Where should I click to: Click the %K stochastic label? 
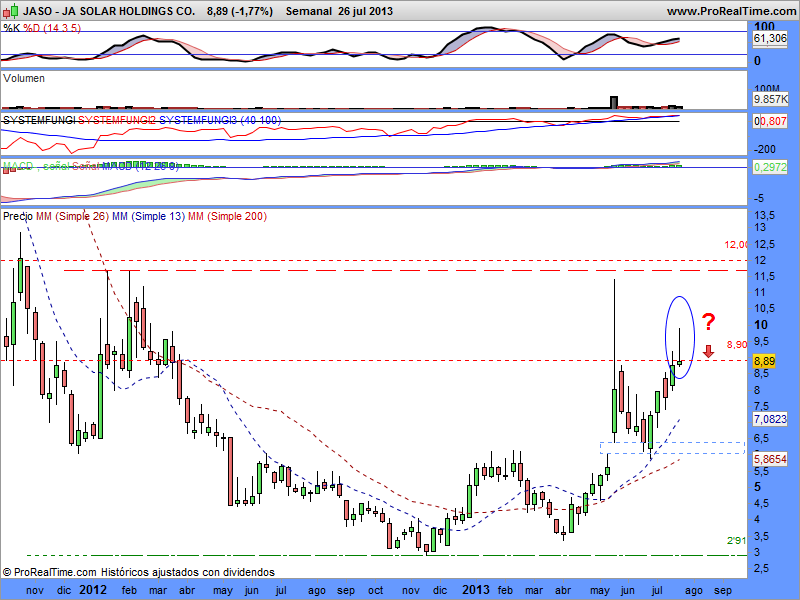12,28
